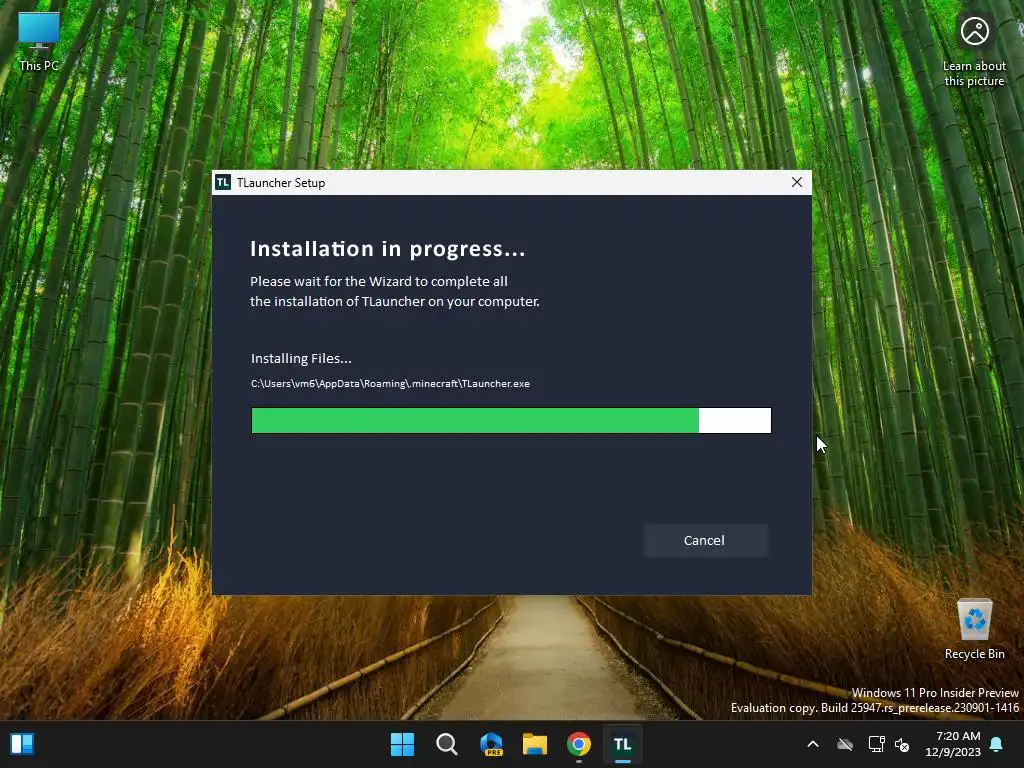Cancel the TLauncher installation
1024x768 pixels.
pyautogui.click(x=705, y=540)
